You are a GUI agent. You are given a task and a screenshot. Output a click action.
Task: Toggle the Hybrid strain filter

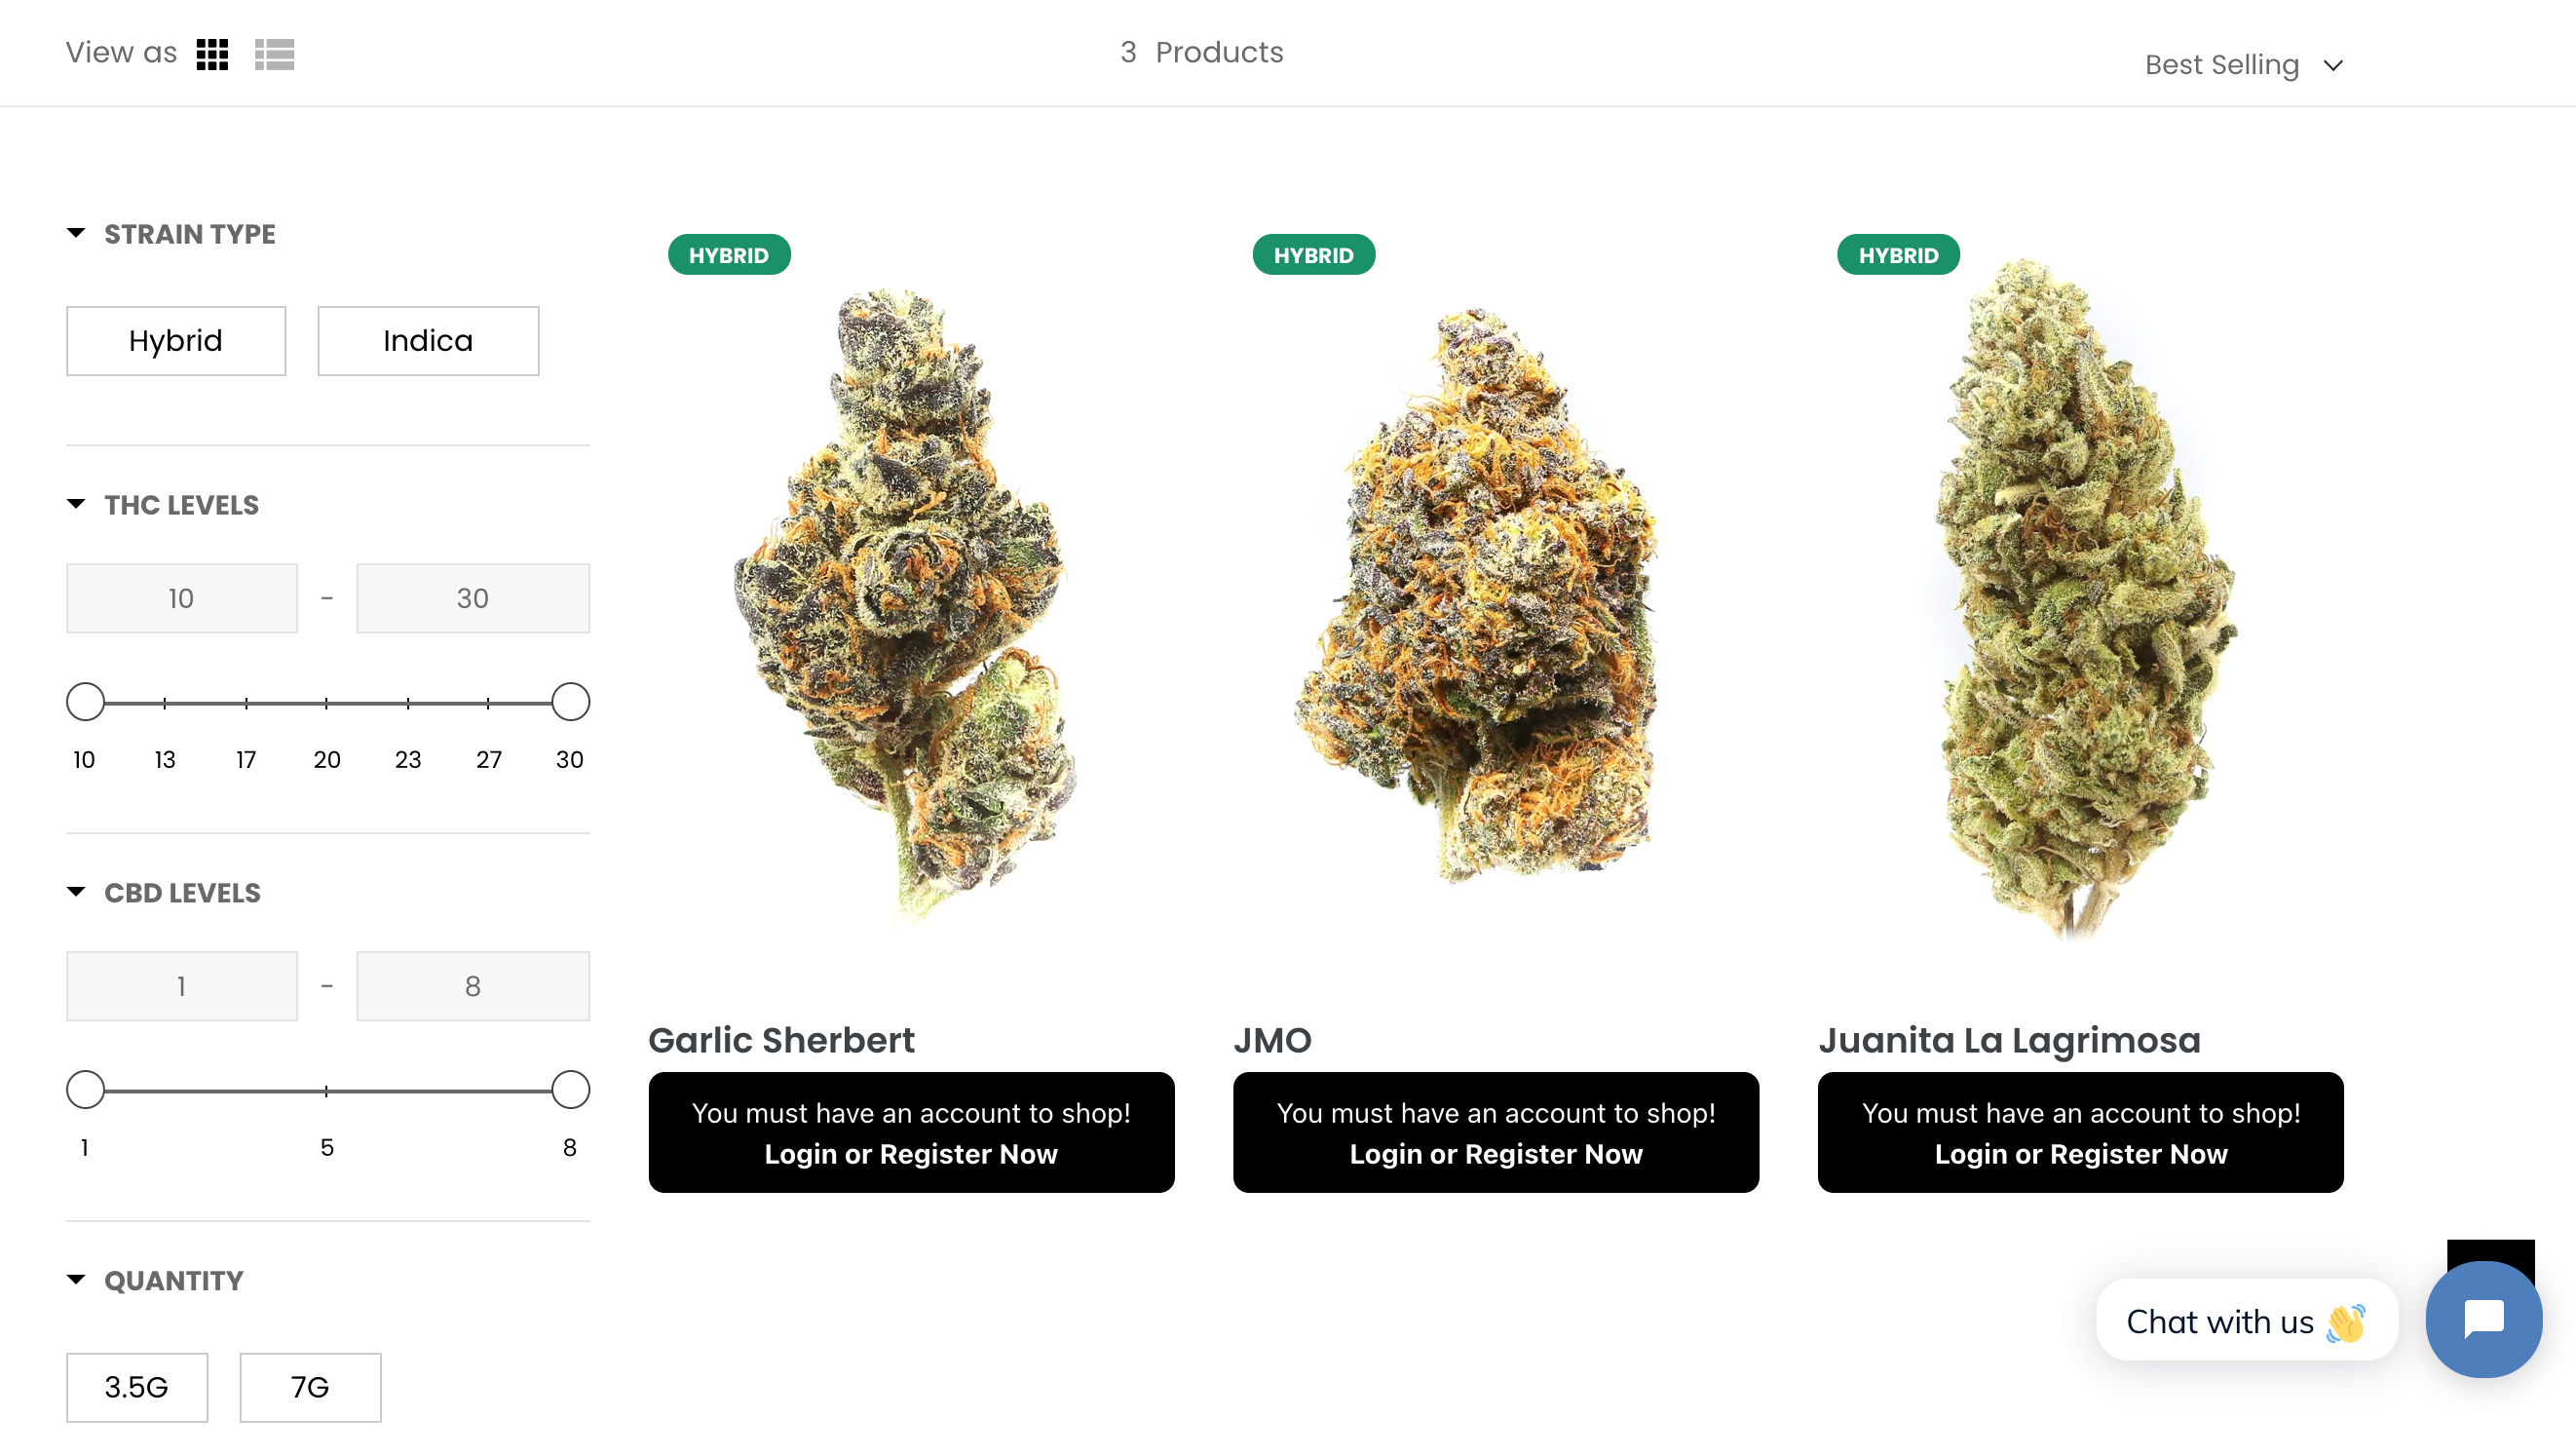[x=176, y=341]
